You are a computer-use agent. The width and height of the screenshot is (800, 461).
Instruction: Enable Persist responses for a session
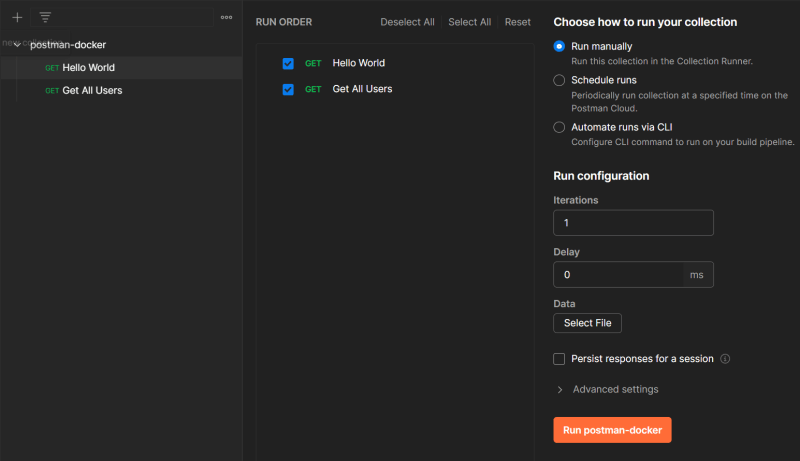[x=559, y=359]
